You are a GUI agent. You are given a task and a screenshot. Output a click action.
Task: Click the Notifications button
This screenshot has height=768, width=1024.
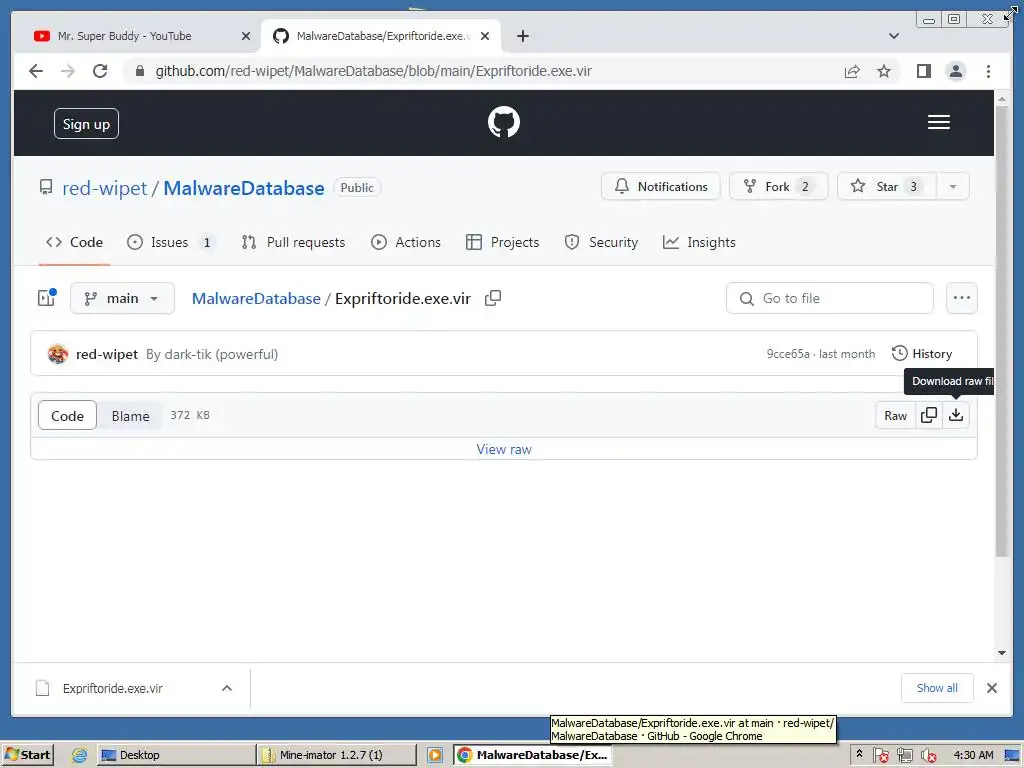pos(660,187)
